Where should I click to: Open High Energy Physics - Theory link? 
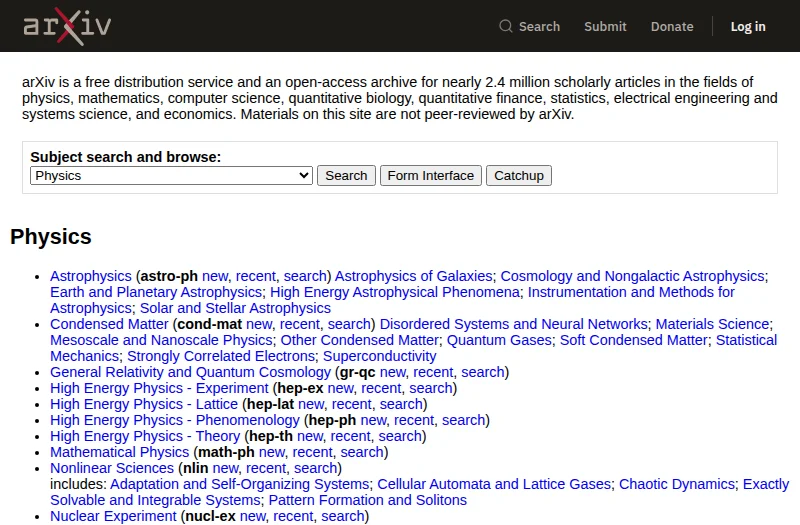[x=145, y=436]
